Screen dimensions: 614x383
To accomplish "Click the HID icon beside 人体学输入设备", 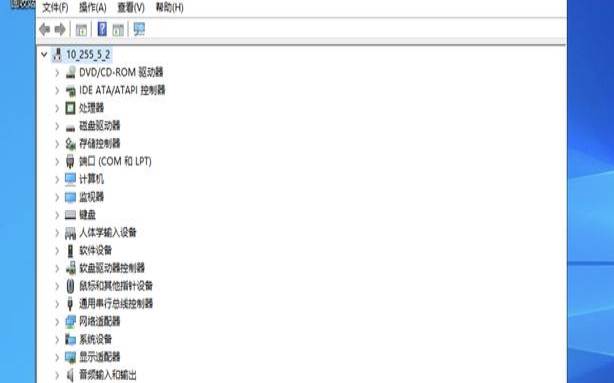I will click(x=70, y=233).
